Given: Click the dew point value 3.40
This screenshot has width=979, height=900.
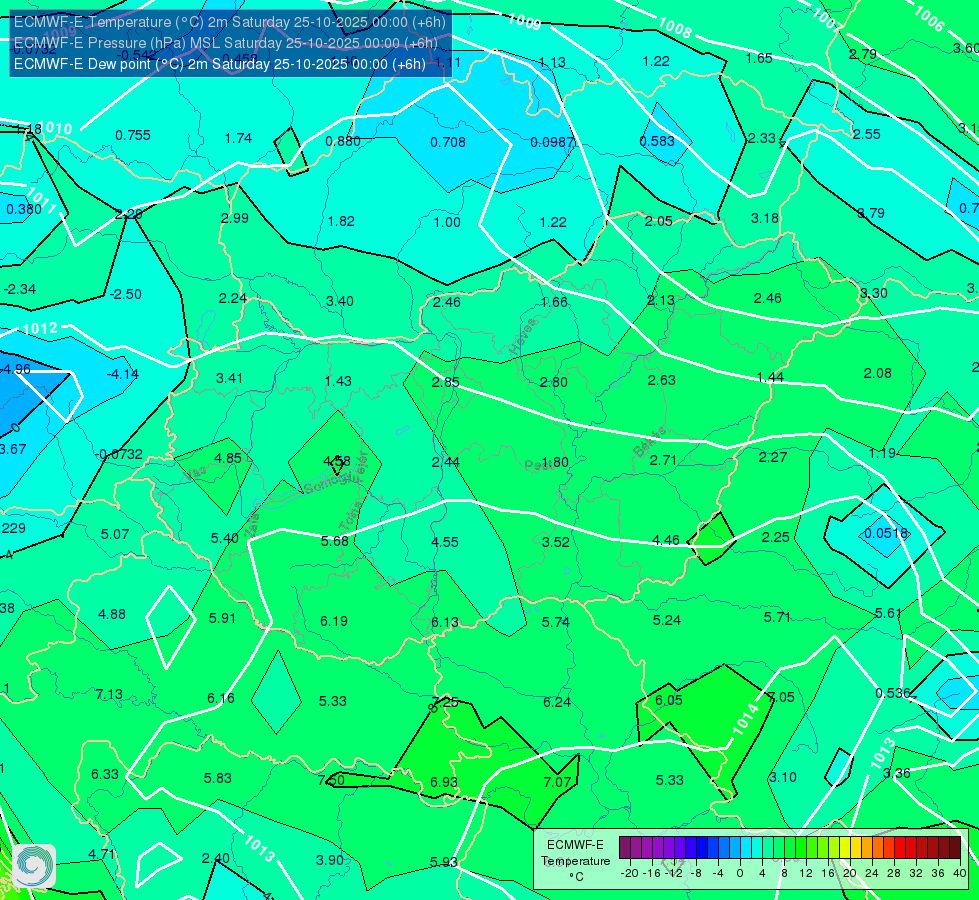Looking at the screenshot, I should [340, 302].
